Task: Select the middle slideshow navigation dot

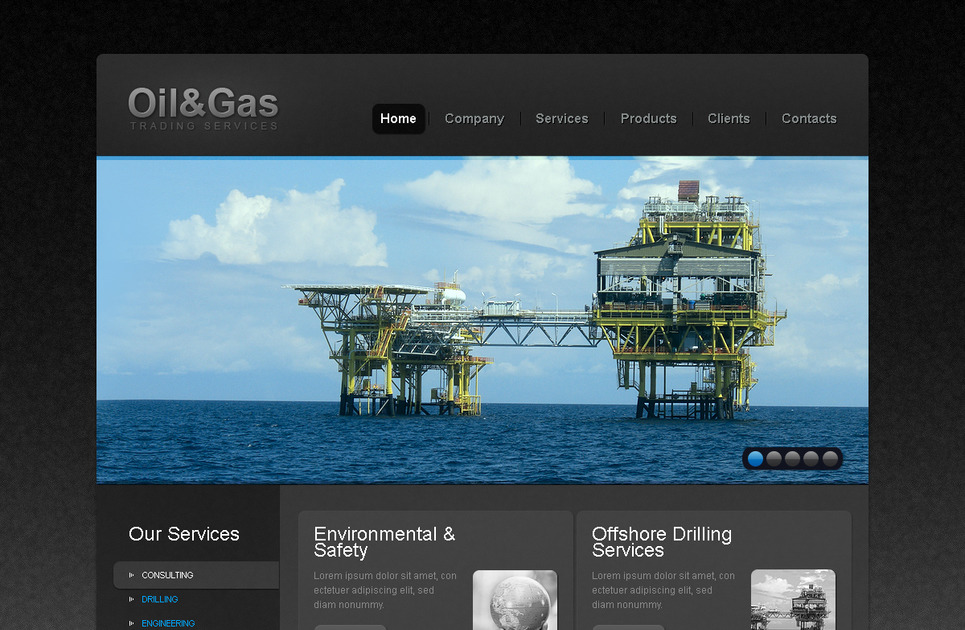Action: pos(793,458)
